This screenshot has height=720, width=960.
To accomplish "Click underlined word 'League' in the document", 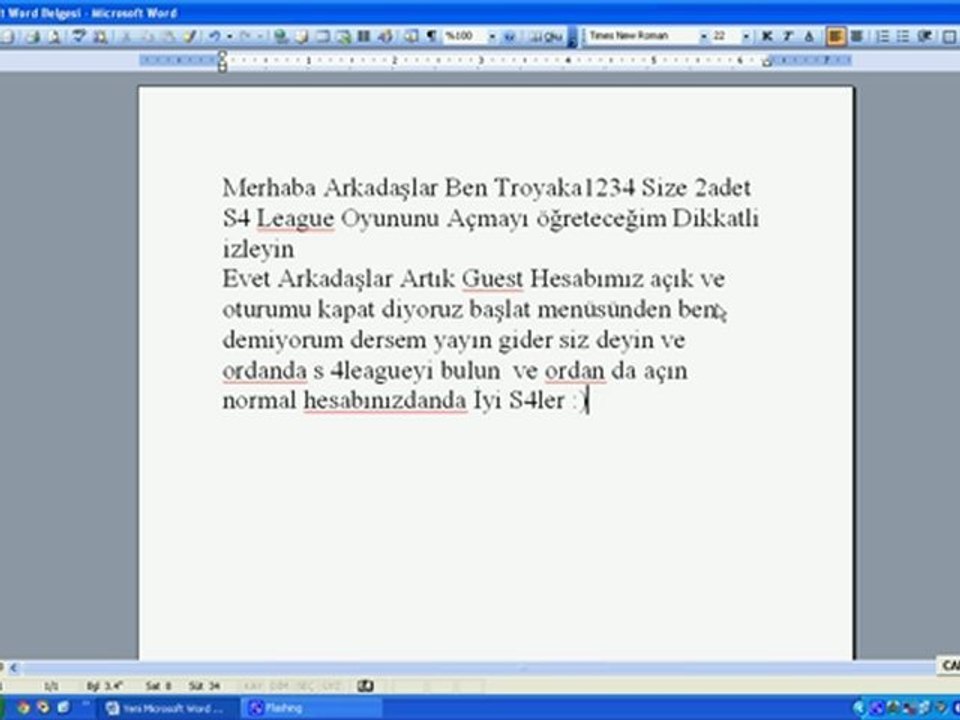I will (x=295, y=219).
